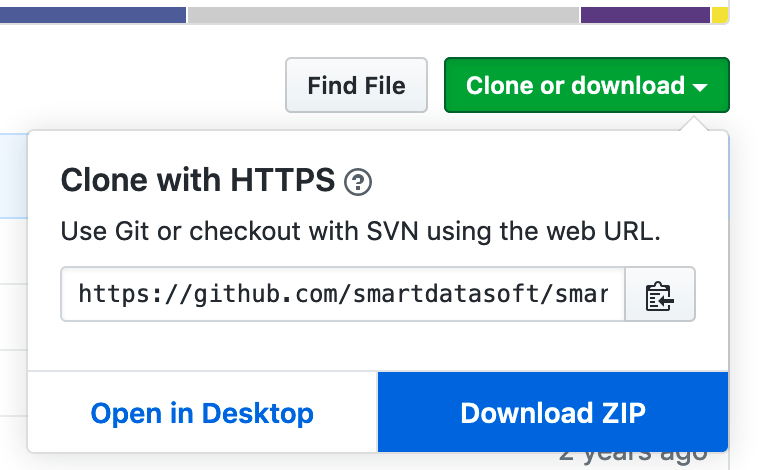Click the "Use Git or checkout with SVN" description

point(360,231)
